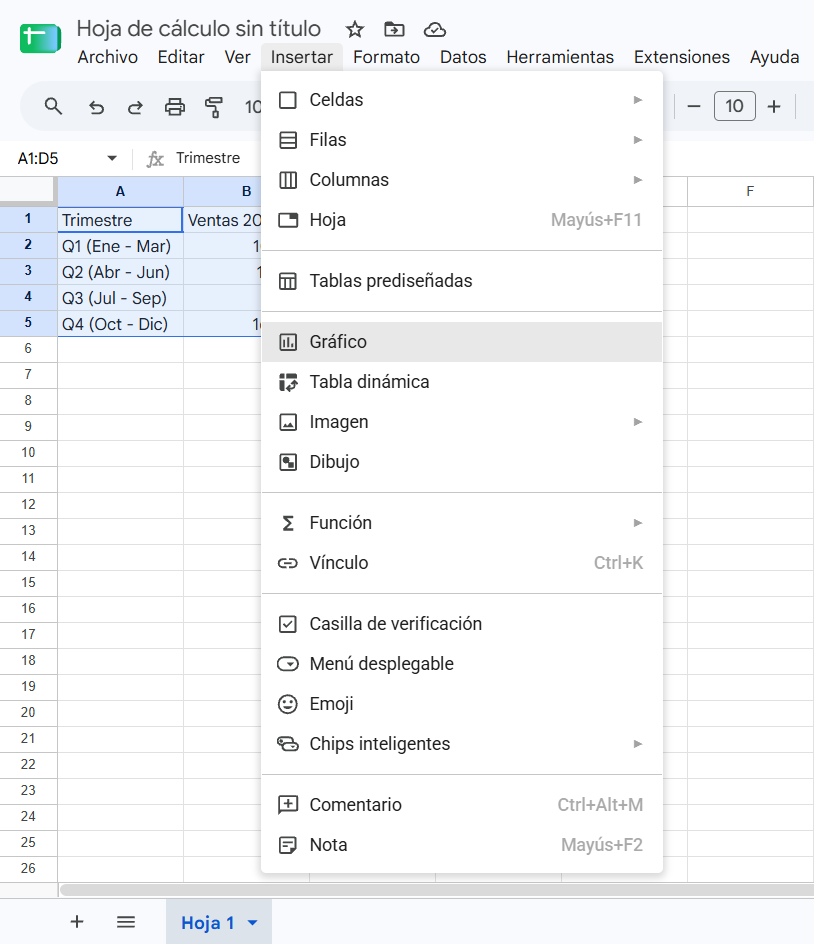Open the search menus magnifier icon

pos(54,107)
